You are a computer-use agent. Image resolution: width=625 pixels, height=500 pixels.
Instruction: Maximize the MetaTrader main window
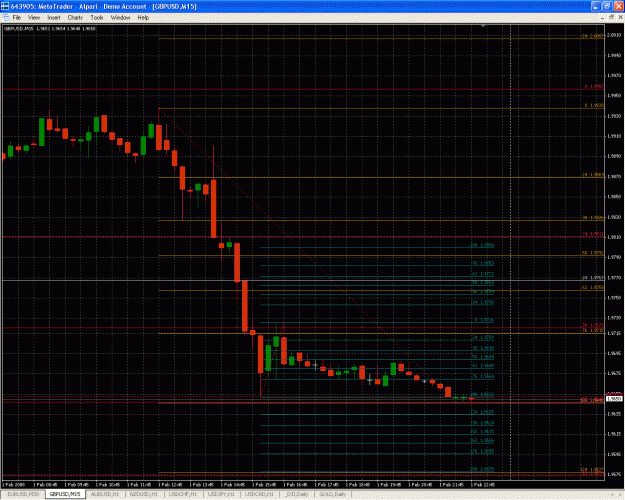click(607, 6)
